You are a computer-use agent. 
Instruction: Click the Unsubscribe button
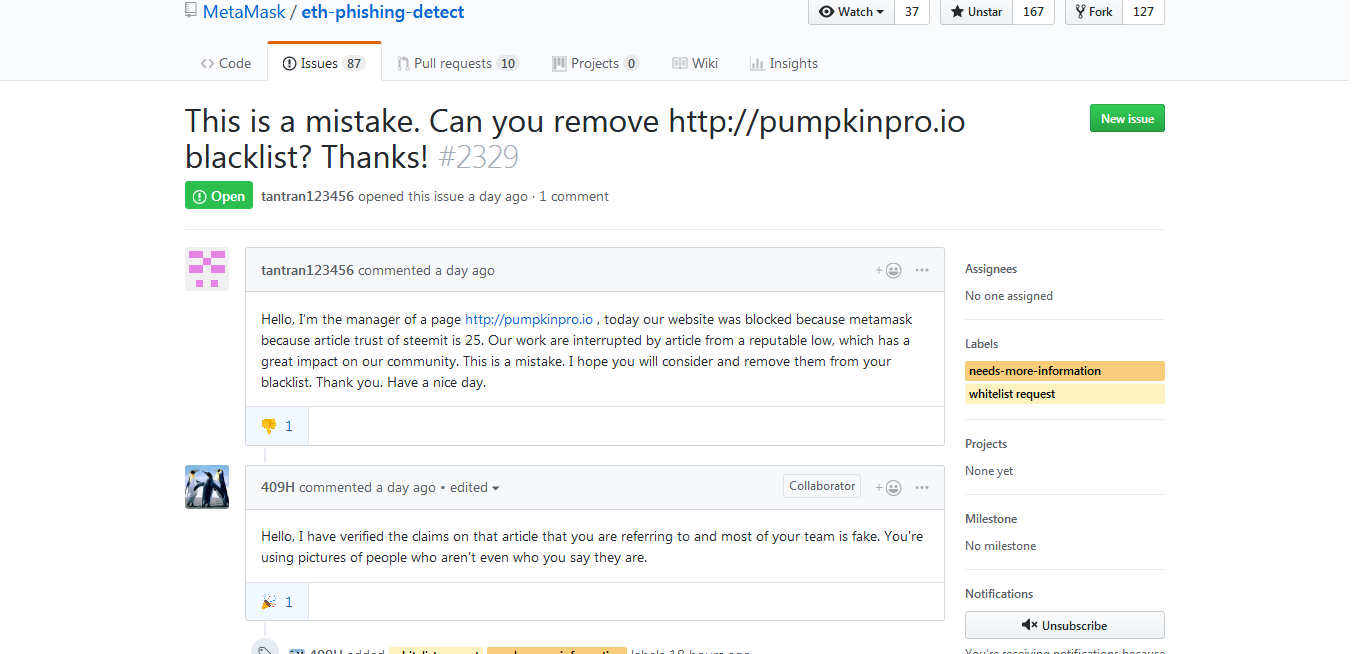tap(1065, 625)
